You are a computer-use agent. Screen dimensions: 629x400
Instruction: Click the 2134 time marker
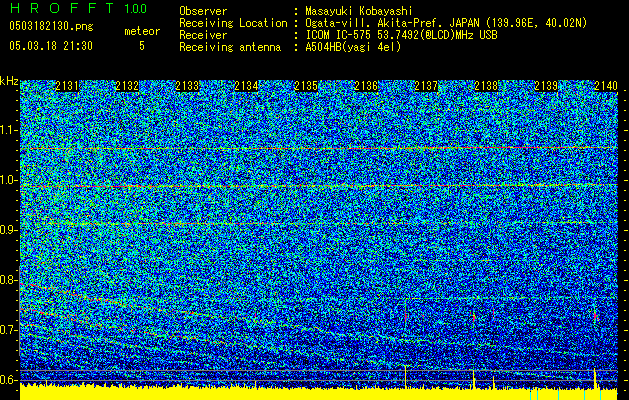[246, 86]
